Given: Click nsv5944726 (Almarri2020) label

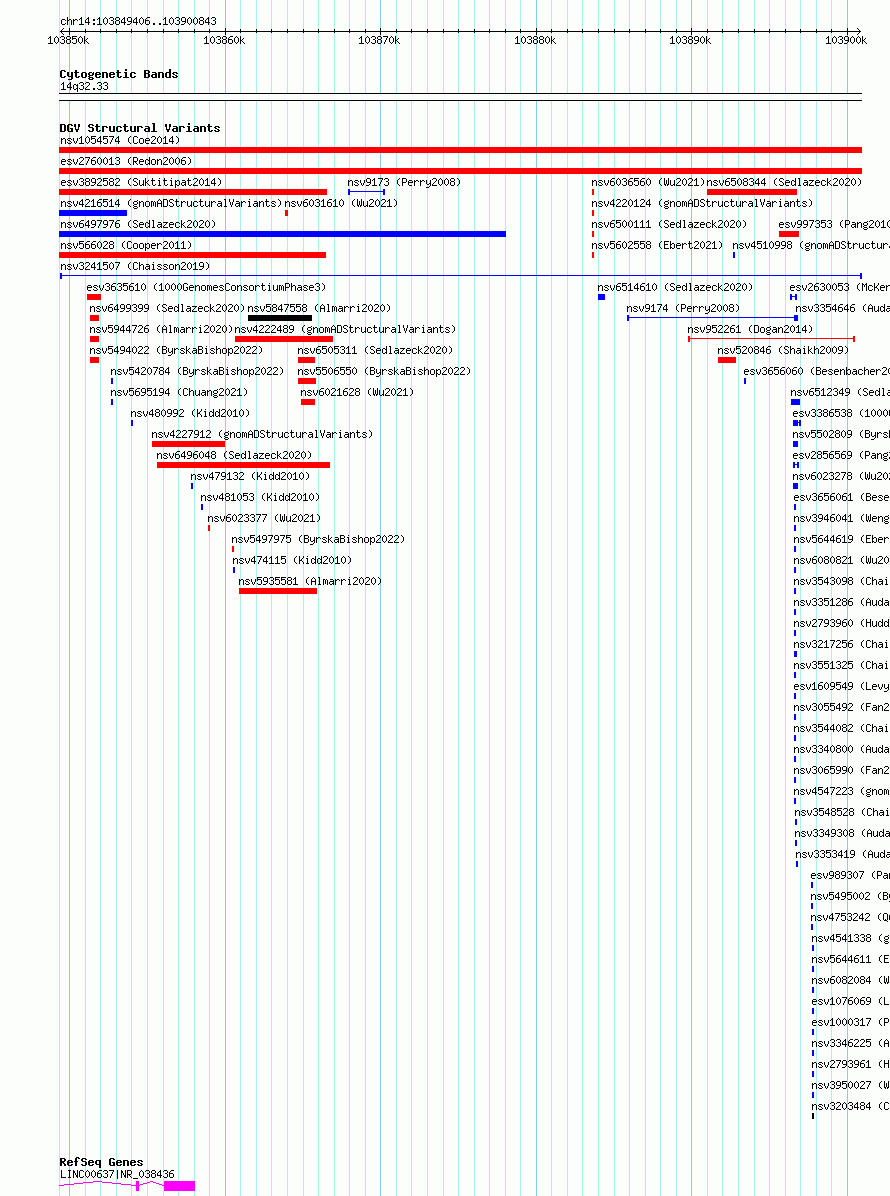Looking at the screenshot, I should [161, 329].
